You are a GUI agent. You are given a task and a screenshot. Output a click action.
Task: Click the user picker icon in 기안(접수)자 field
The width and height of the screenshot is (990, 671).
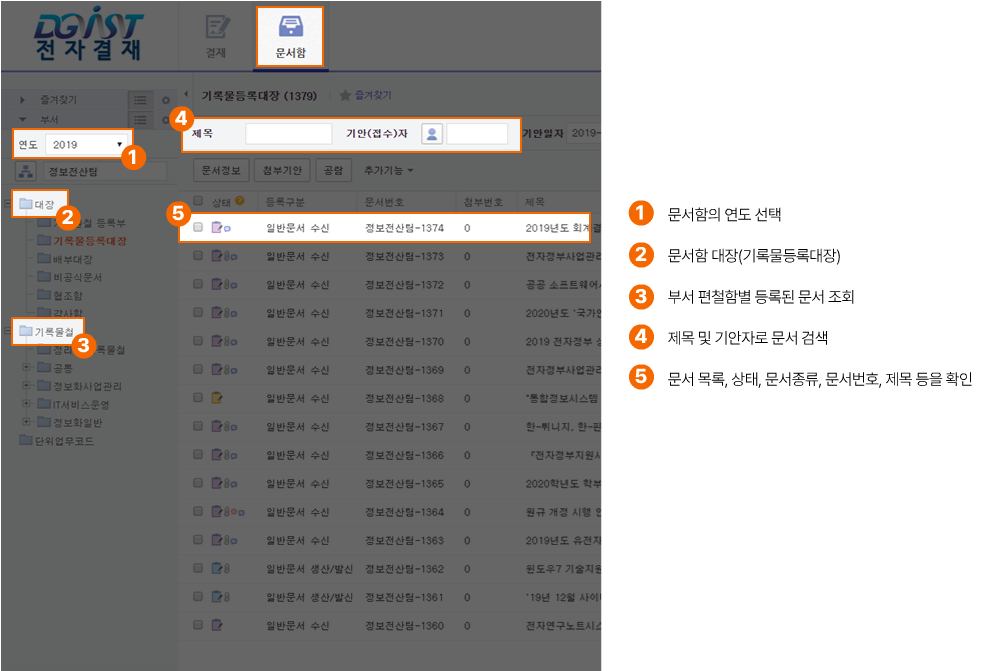(430, 132)
